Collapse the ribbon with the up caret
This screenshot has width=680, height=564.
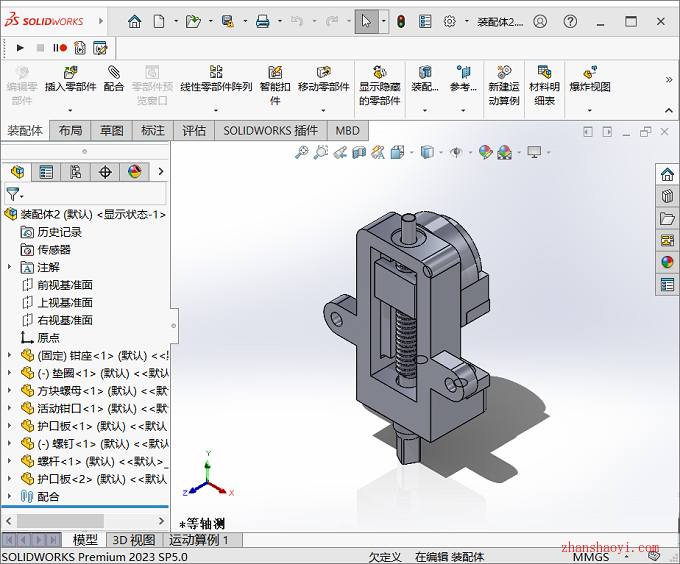coord(669,111)
